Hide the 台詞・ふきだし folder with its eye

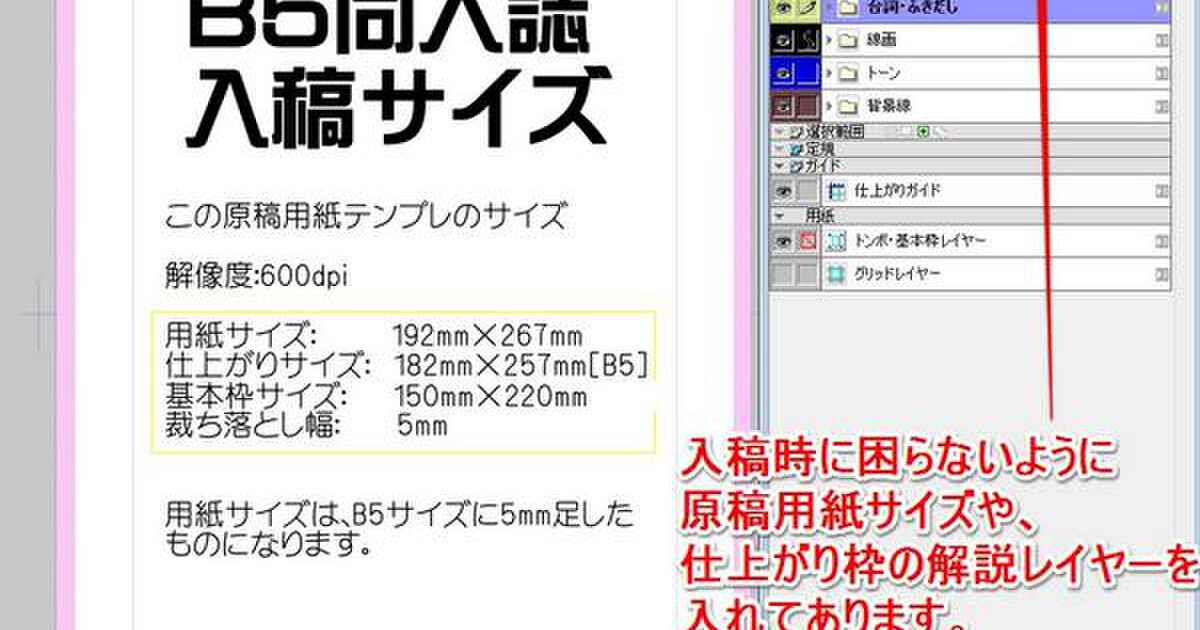pyautogui.click(x=784, y=10)
